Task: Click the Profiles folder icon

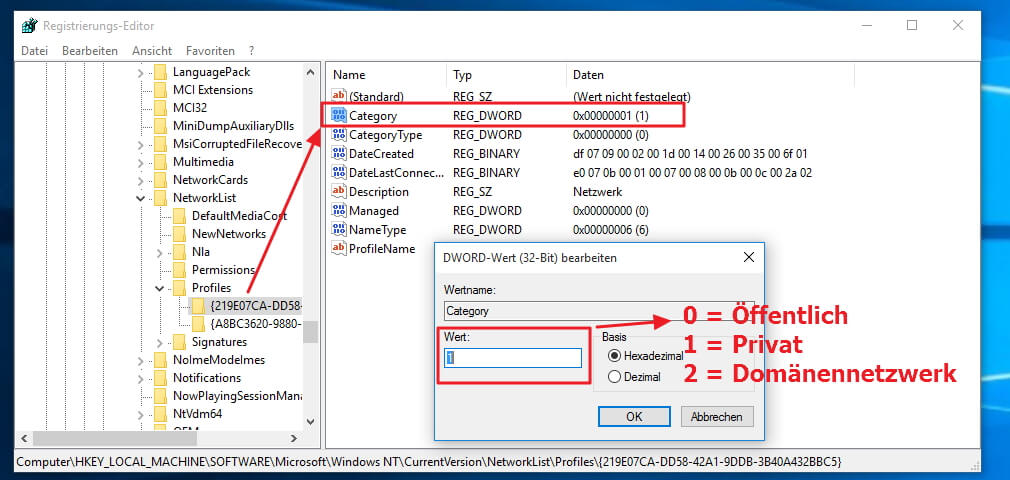Action: pyautogui.click(x=180, y=287)
